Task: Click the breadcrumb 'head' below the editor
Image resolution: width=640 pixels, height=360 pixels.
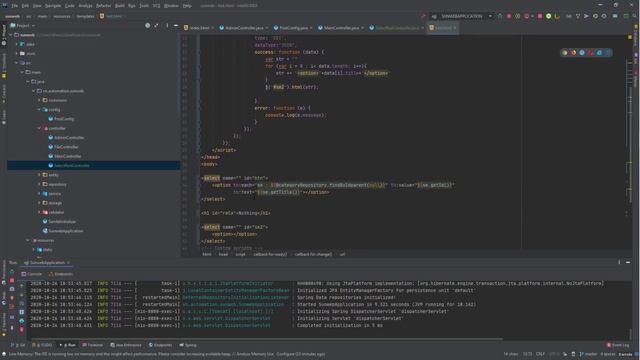Action: [x=223, y=254]
